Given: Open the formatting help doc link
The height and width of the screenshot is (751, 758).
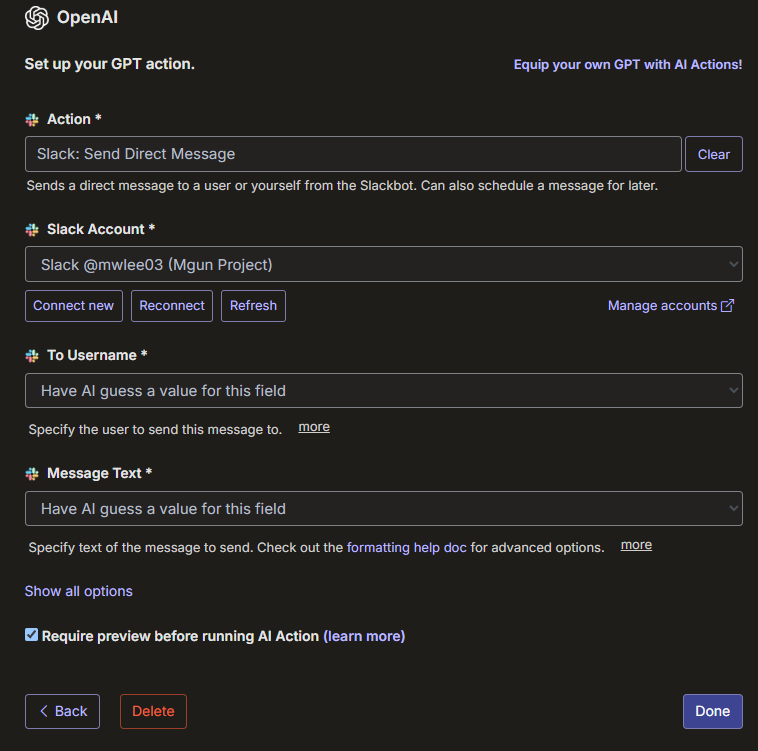Looking at the screenshot, I should 407,548.
